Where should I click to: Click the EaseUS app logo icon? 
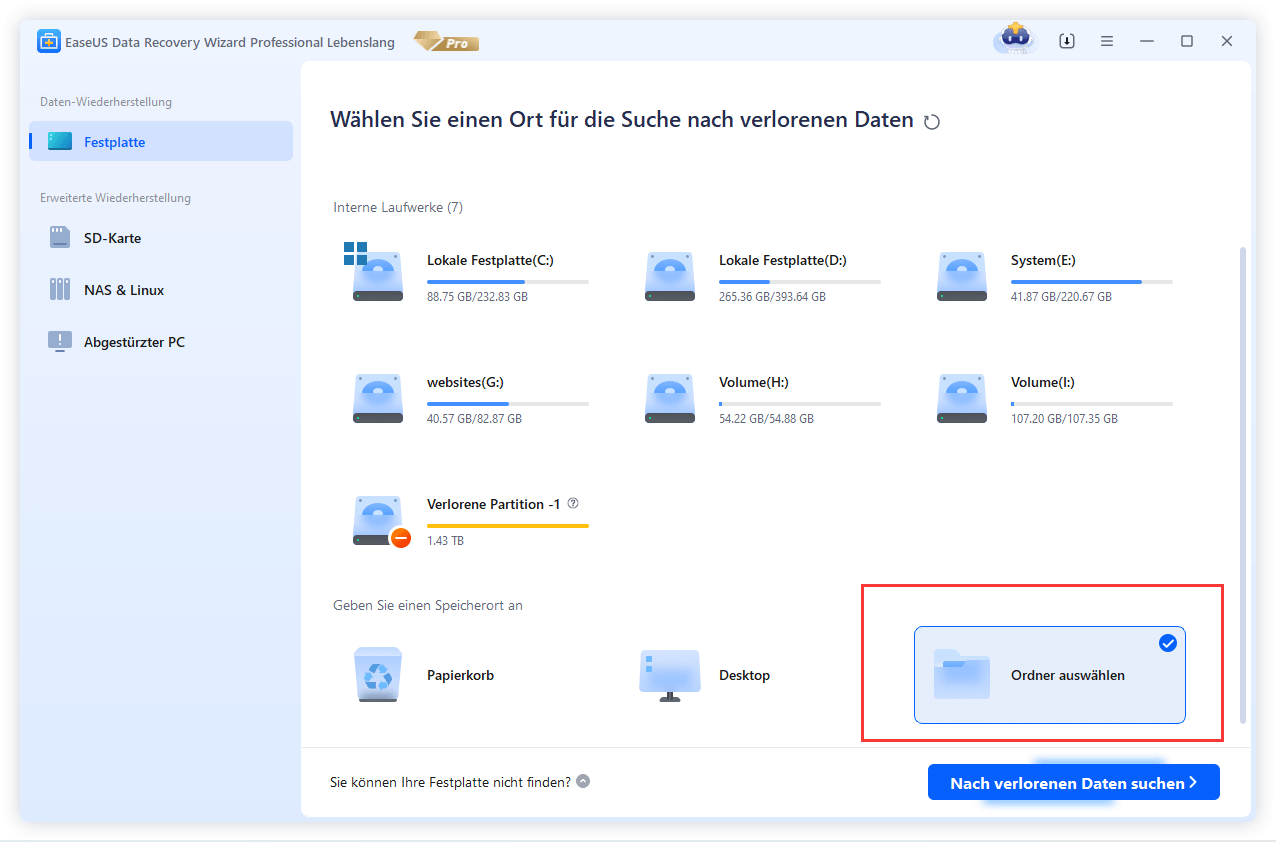[x=49, y=41]
